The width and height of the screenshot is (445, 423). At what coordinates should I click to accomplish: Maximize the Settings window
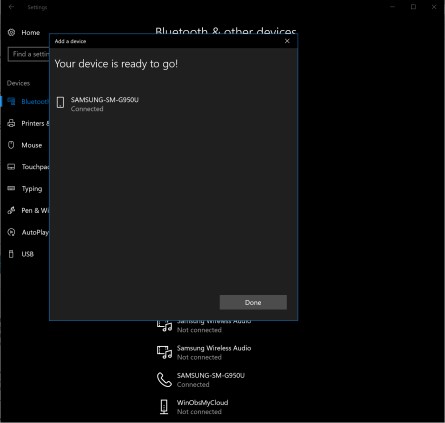(413, 7)
